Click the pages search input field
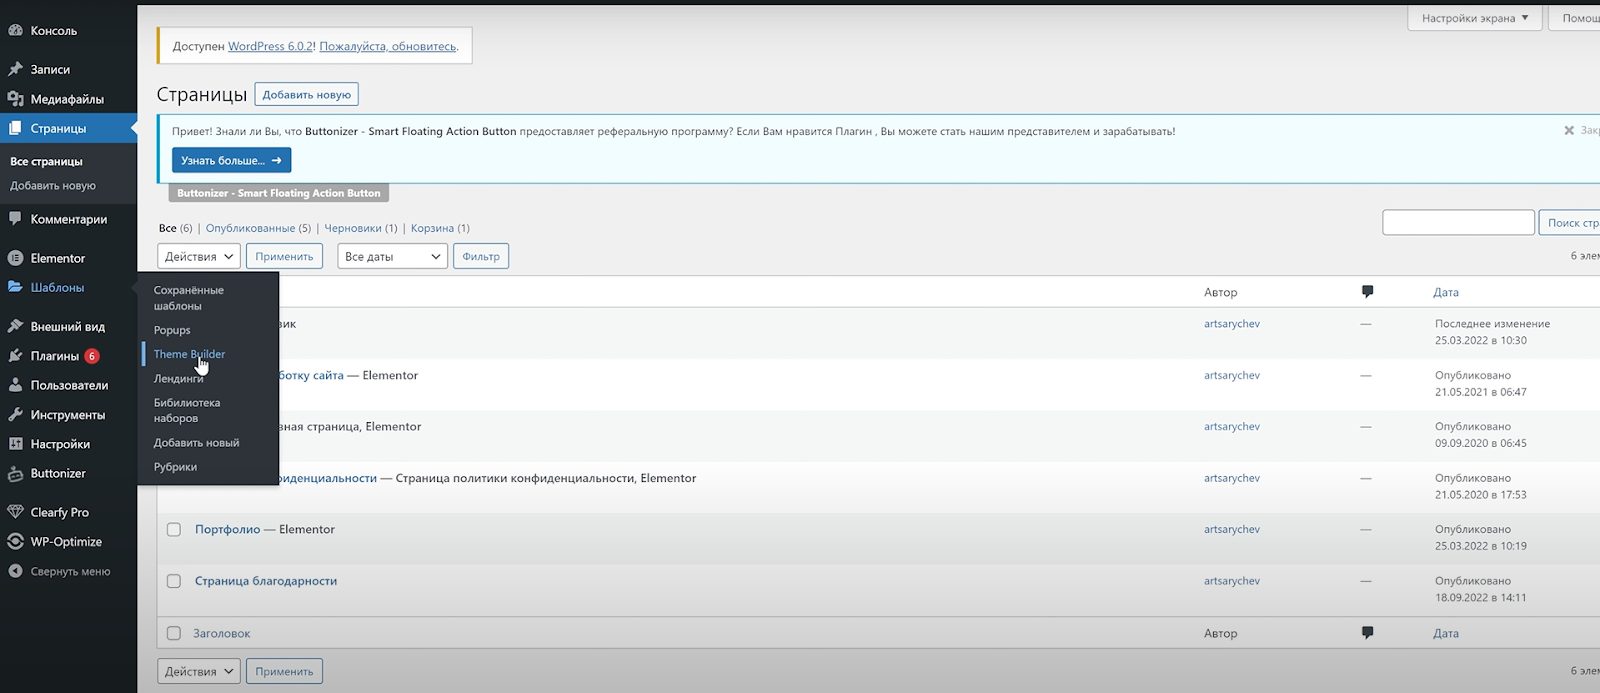Image resolution: width=1600 pixels, height=693 pixels. point(1457,222)
